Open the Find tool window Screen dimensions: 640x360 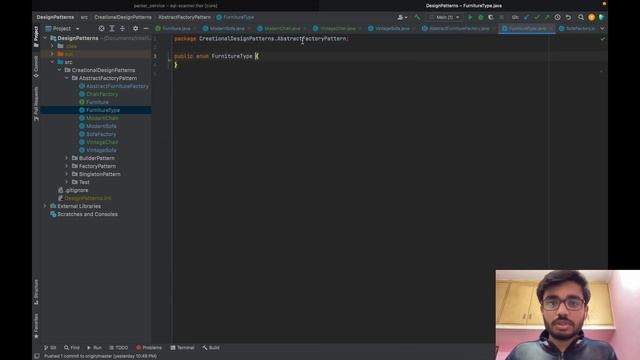tap(72, 348)
